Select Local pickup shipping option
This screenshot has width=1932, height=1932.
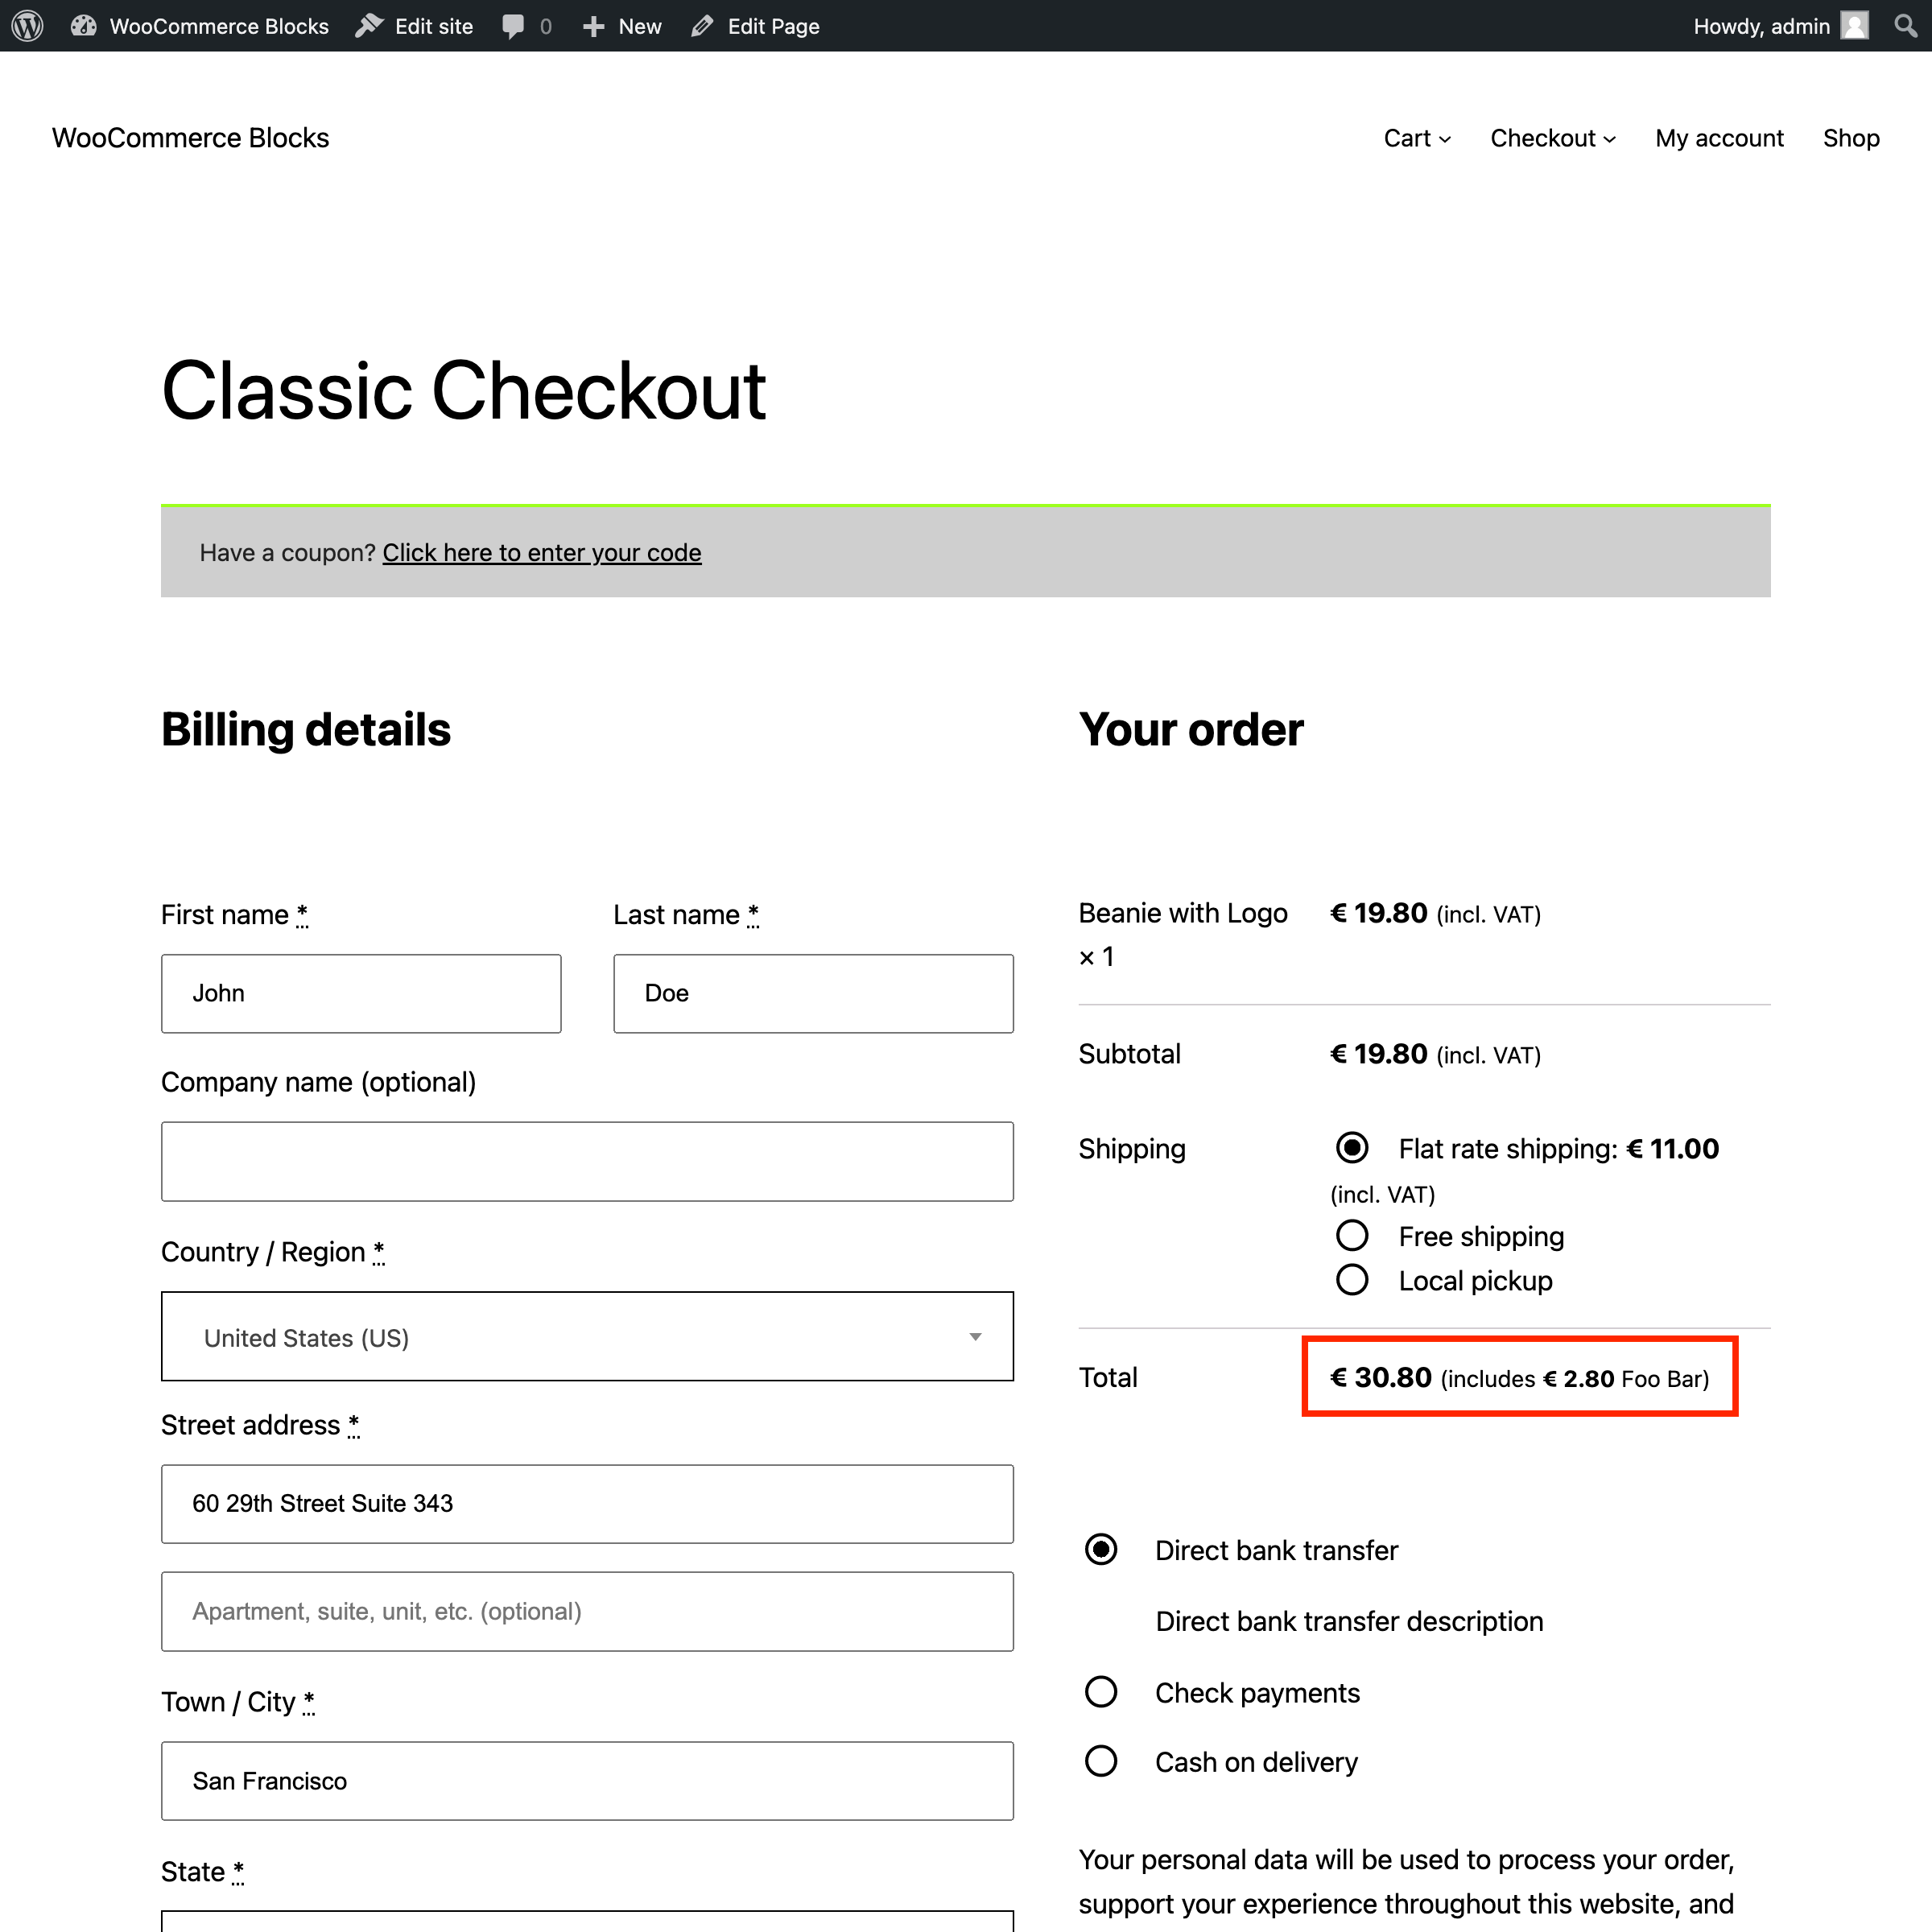click(x=1352, y=1280)
